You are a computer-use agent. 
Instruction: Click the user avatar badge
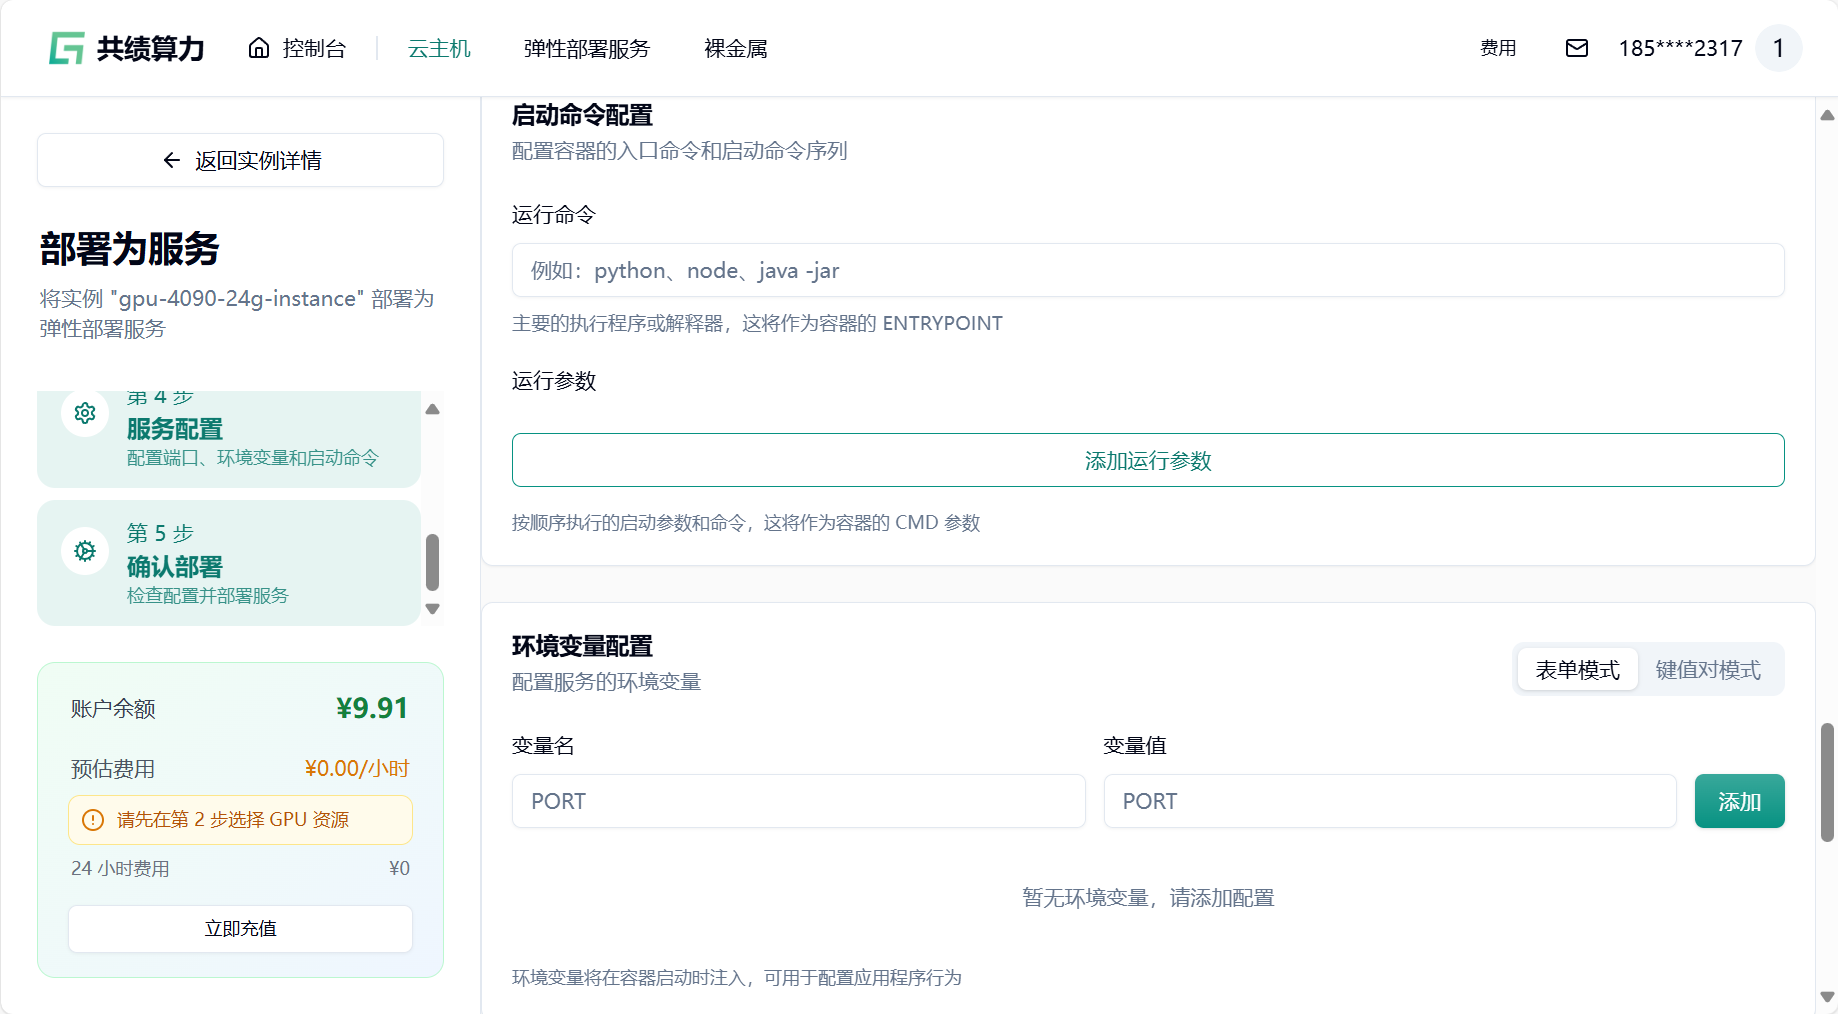[x=1778, y=48]
